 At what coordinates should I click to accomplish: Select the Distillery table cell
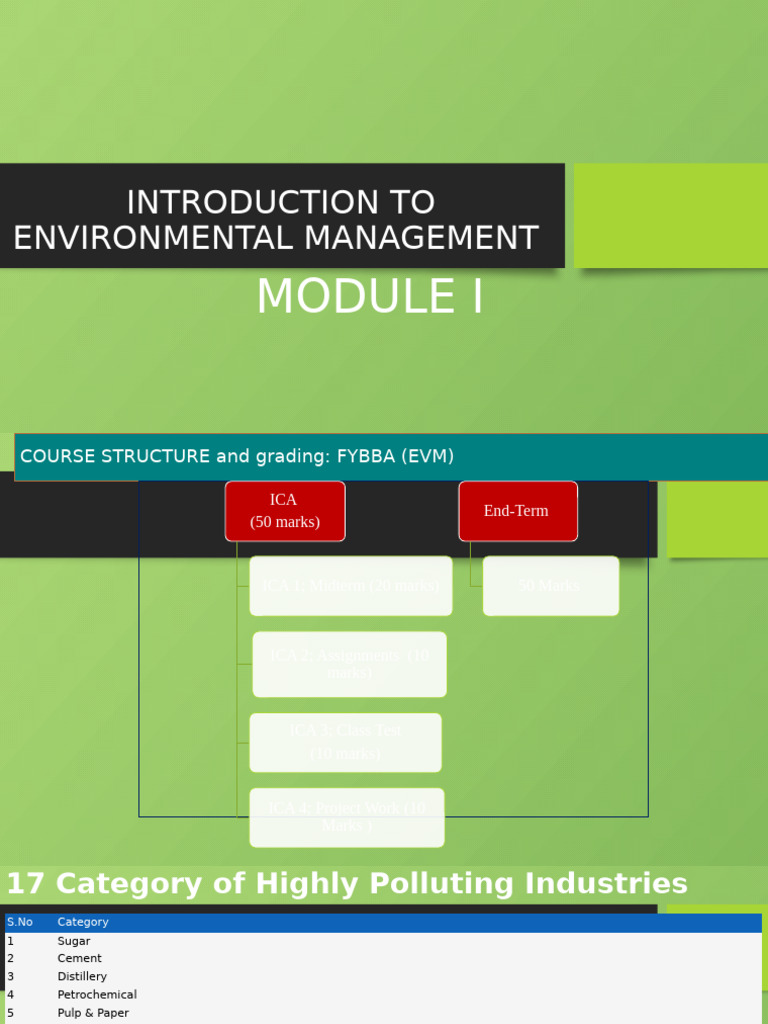point(82,976)
